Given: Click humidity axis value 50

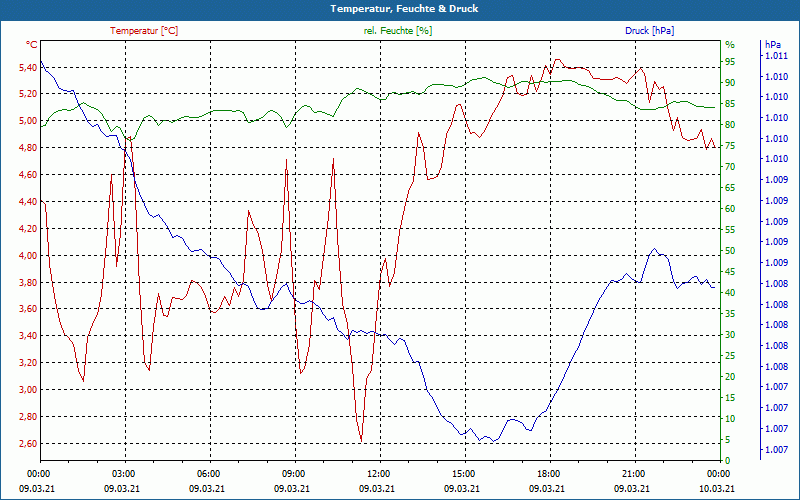Looking at the screenshot, I should (730, 251).
